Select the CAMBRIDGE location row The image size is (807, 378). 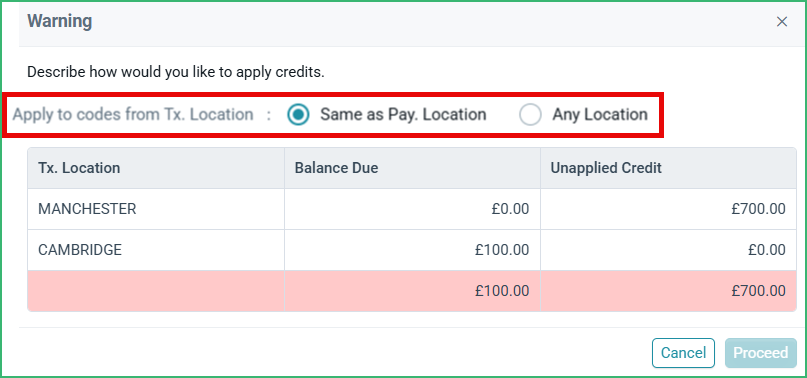[x=412, y=250]
